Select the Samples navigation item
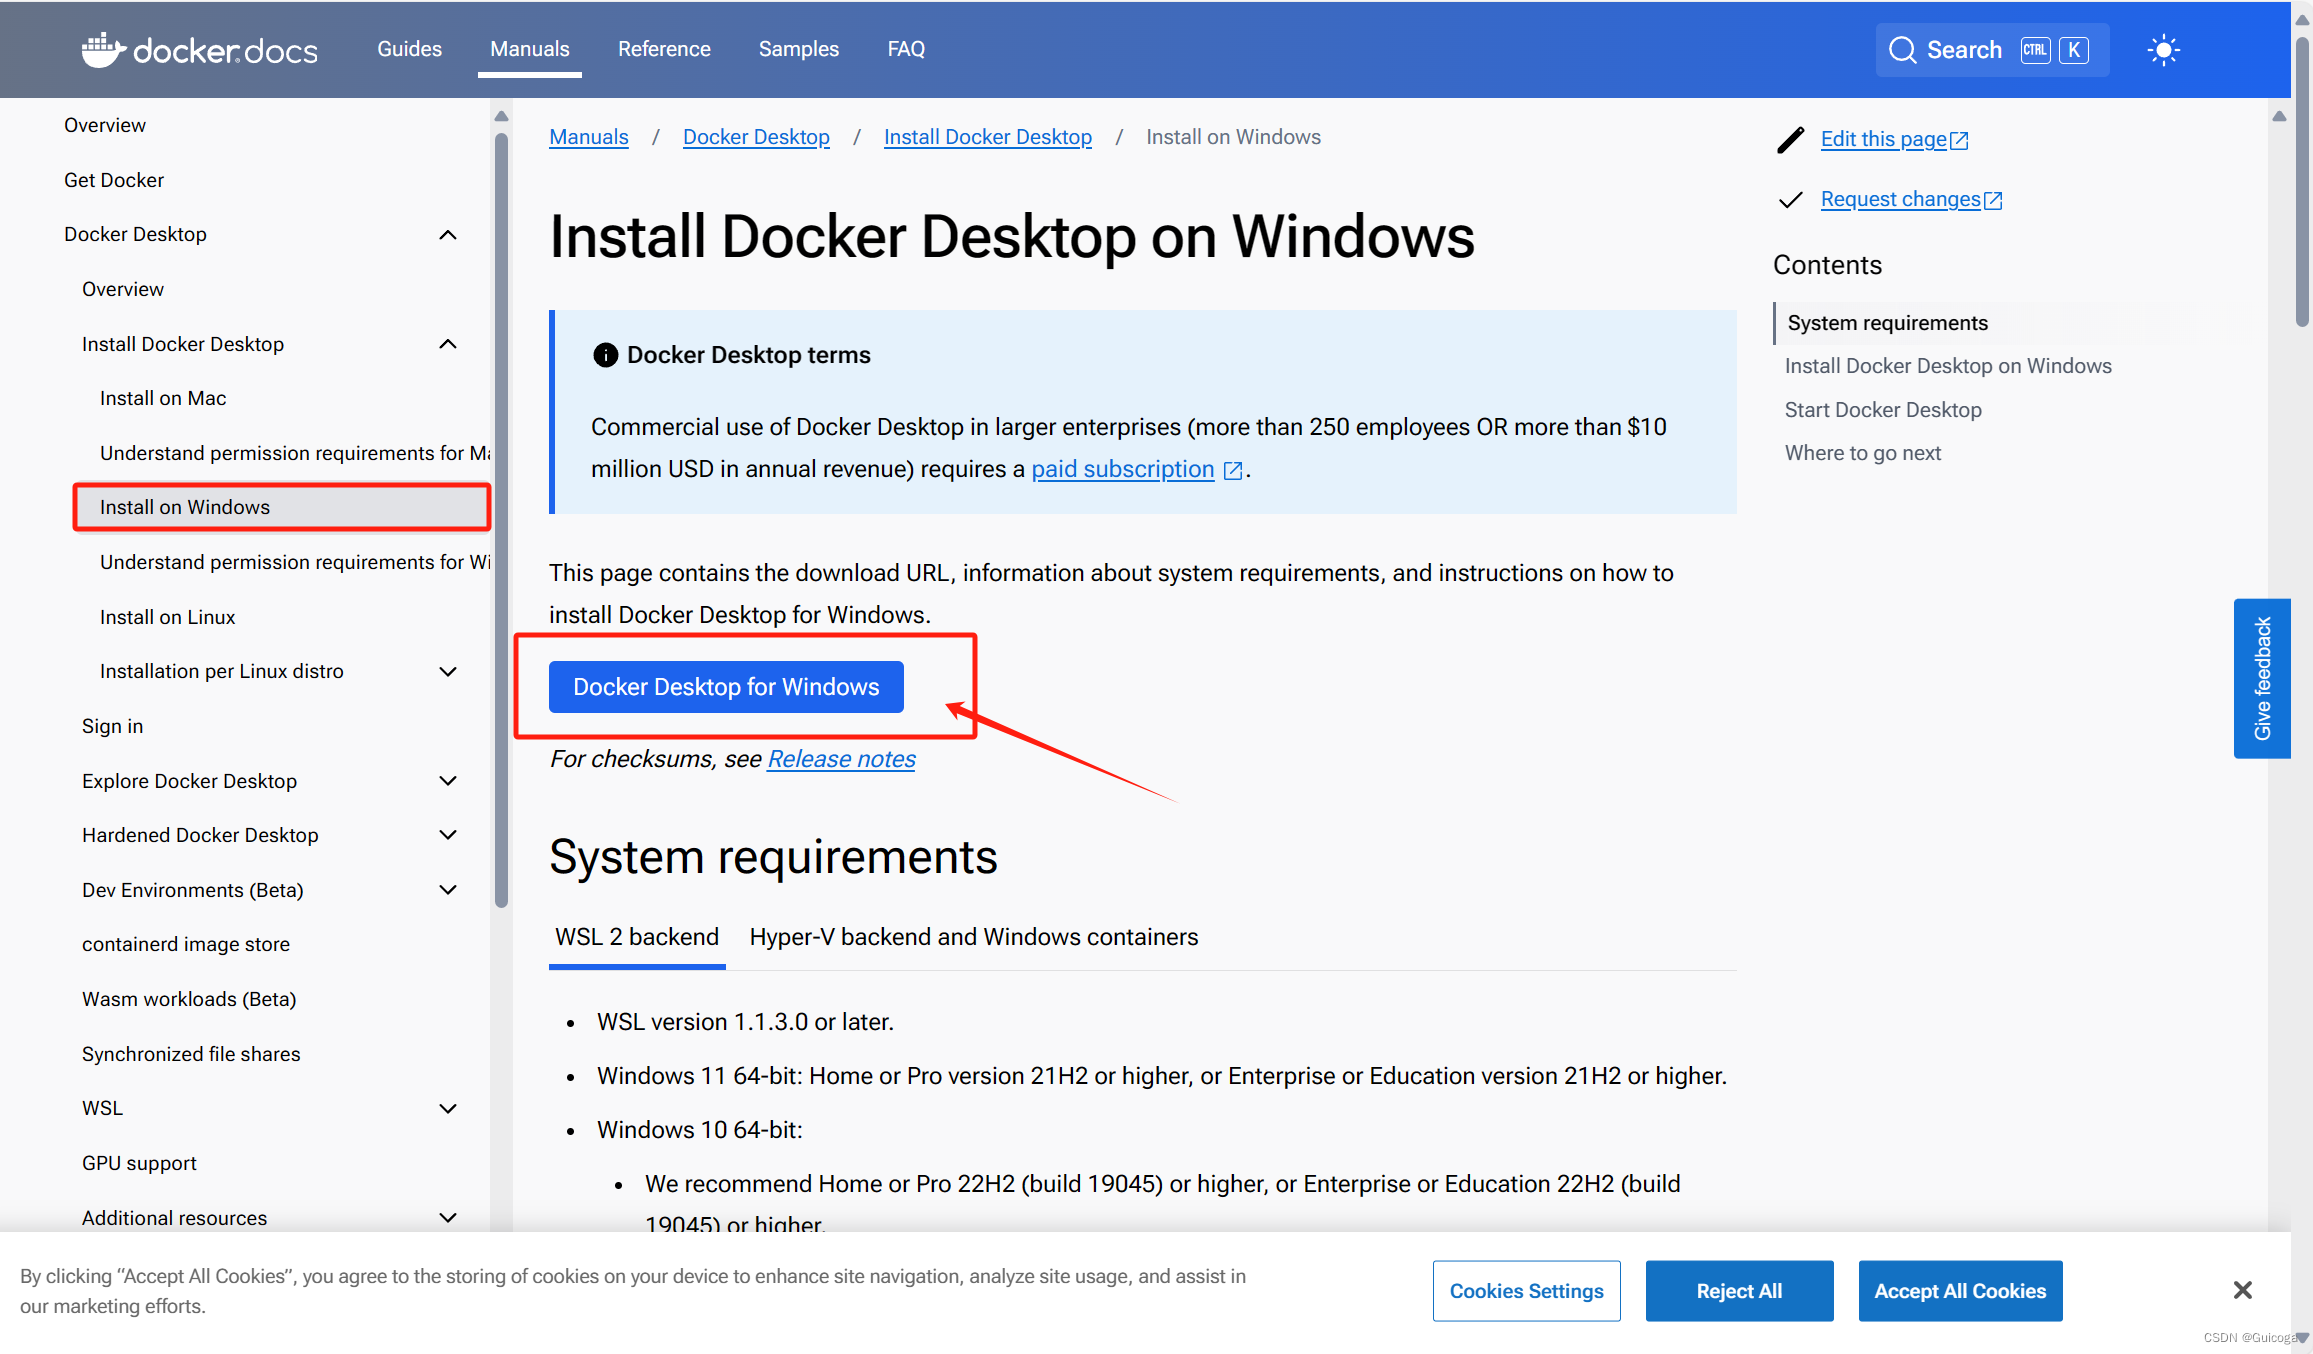The height and width of the screenshot is (1354, 2313). [x=798, y=48]
